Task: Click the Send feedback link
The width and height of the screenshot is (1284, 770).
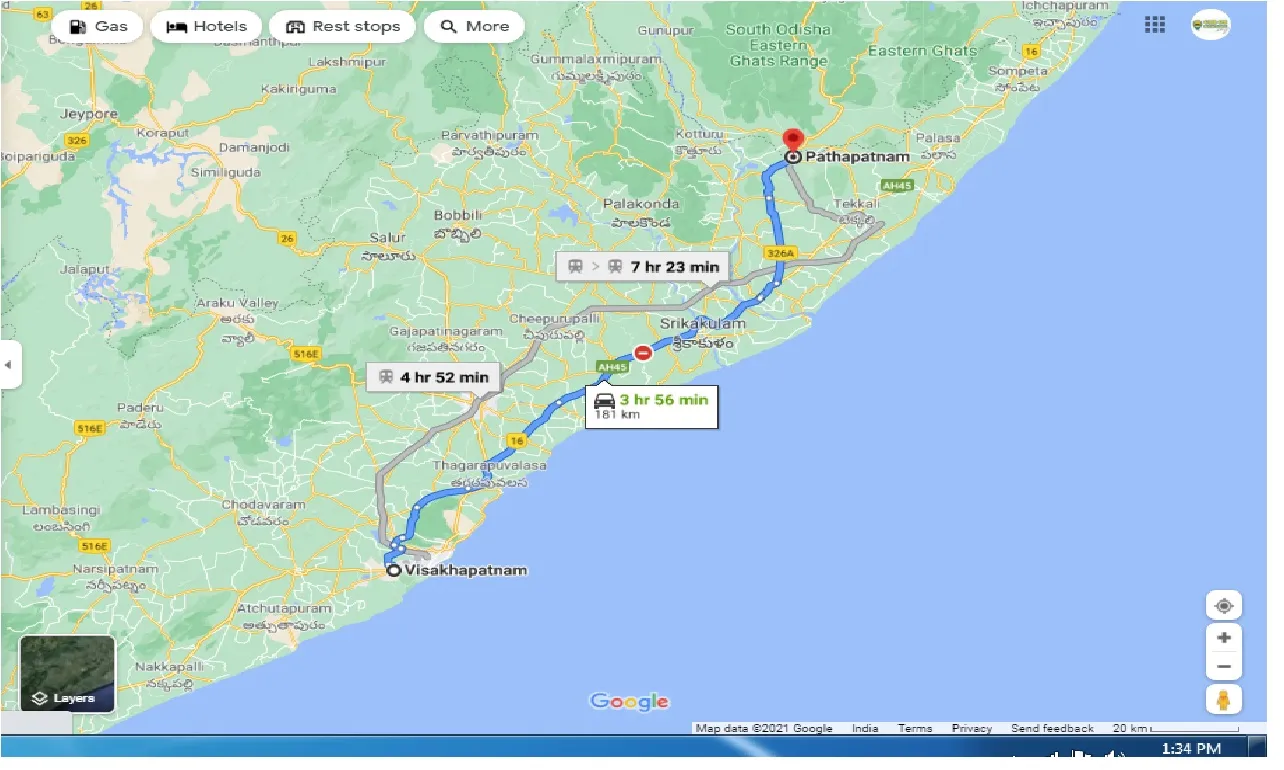Action: pos(1052,728)
